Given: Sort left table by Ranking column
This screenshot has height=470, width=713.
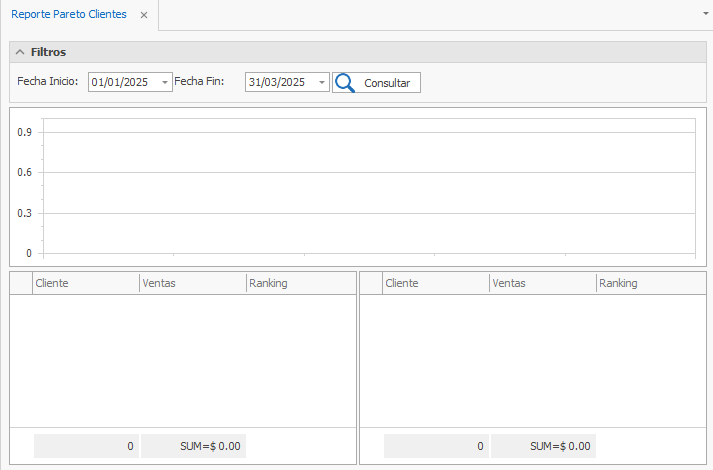Looking at the screenshot, I should point(299,283).
